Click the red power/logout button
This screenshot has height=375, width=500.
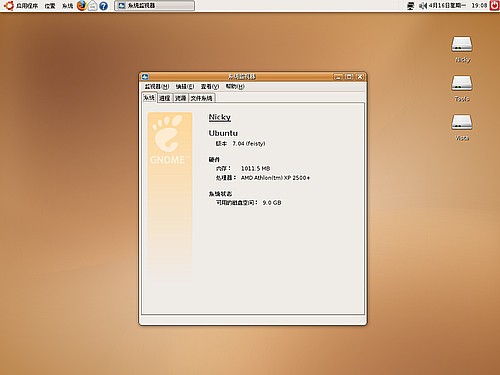point(495,6)
